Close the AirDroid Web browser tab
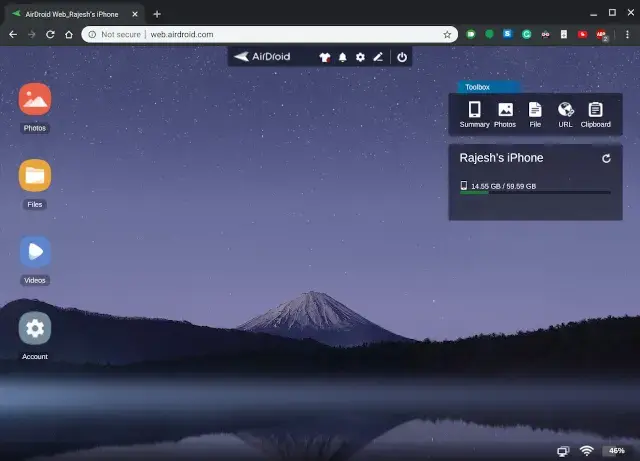Viewport: 640px width, 461px height. click(x=135, y=14)
